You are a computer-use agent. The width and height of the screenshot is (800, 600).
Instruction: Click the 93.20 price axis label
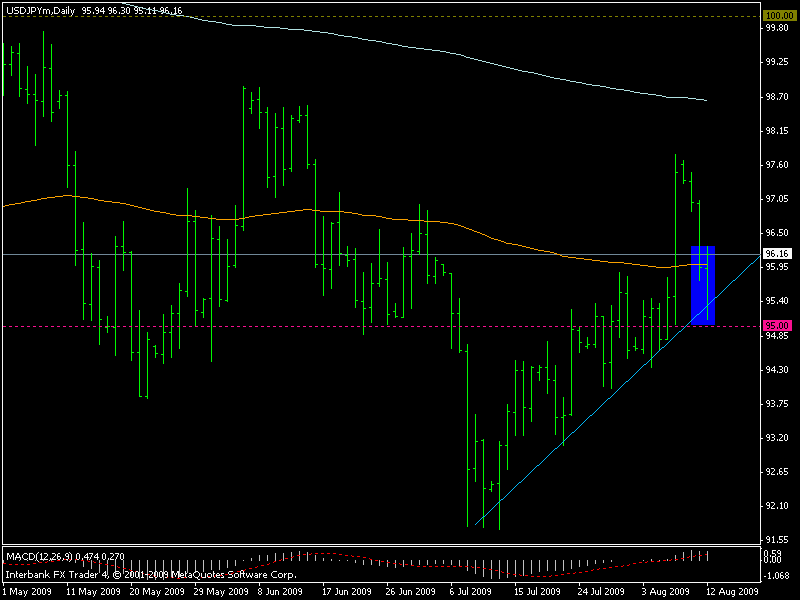point(776,438)
